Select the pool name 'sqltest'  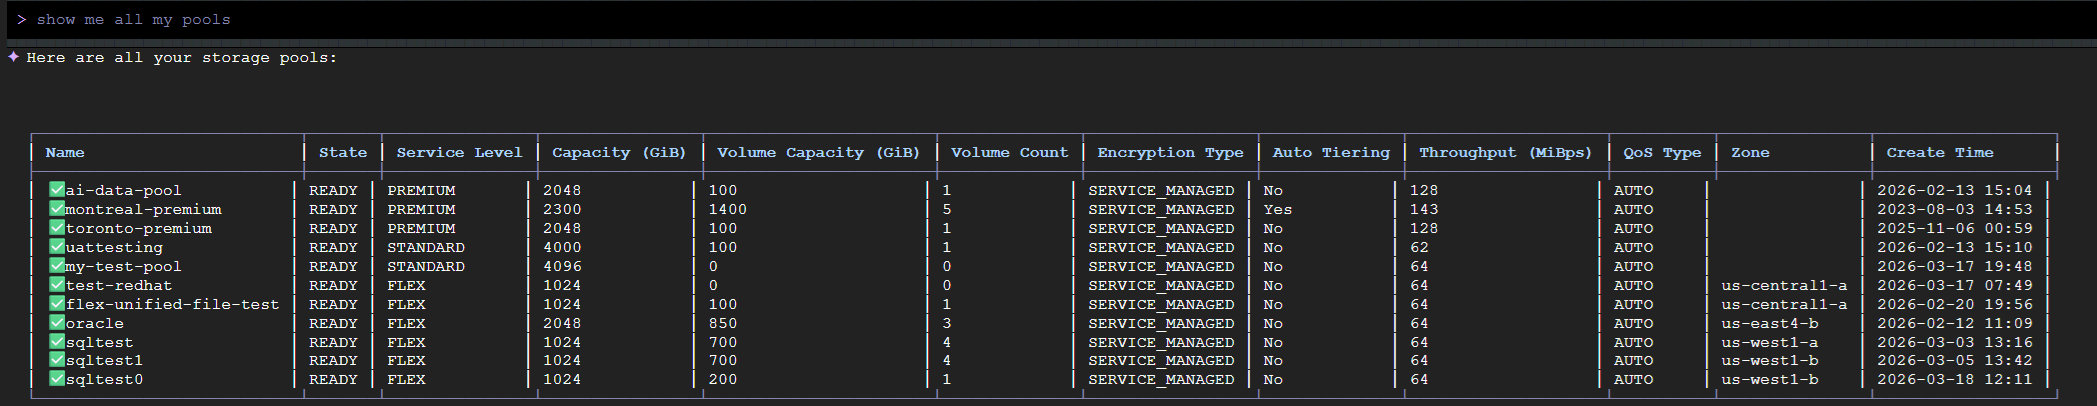tap(99, 342)
